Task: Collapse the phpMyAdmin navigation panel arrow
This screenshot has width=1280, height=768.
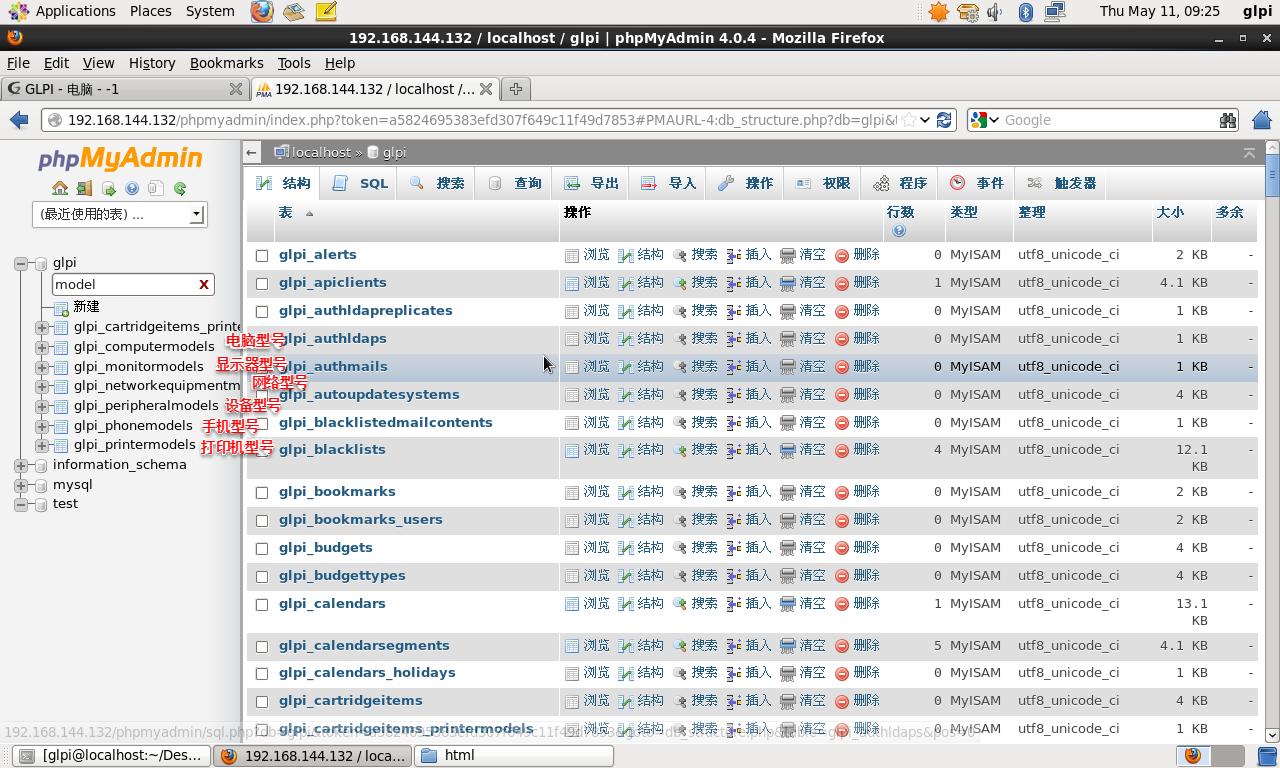Action: click(253, 153)
